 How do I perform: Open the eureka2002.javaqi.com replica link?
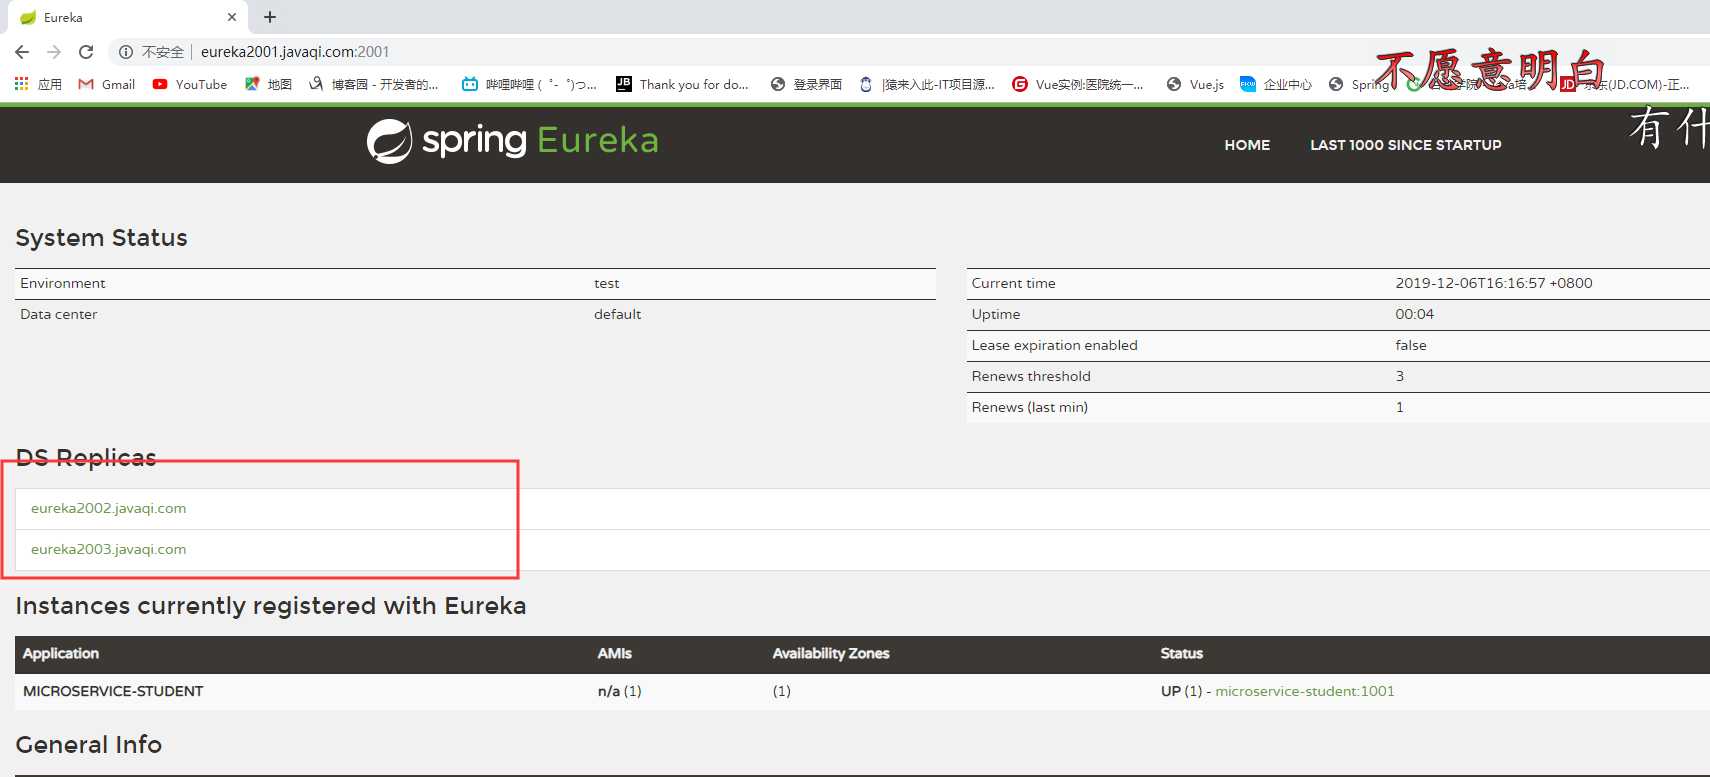click(x=108, y=508)
